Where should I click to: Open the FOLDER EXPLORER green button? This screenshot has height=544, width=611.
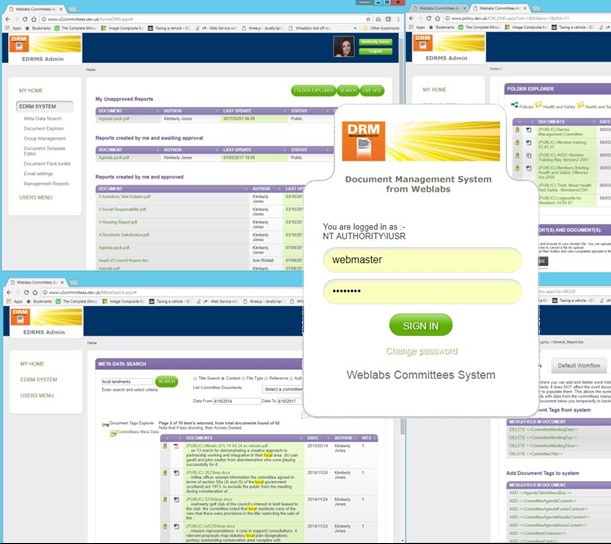point(312,90)
